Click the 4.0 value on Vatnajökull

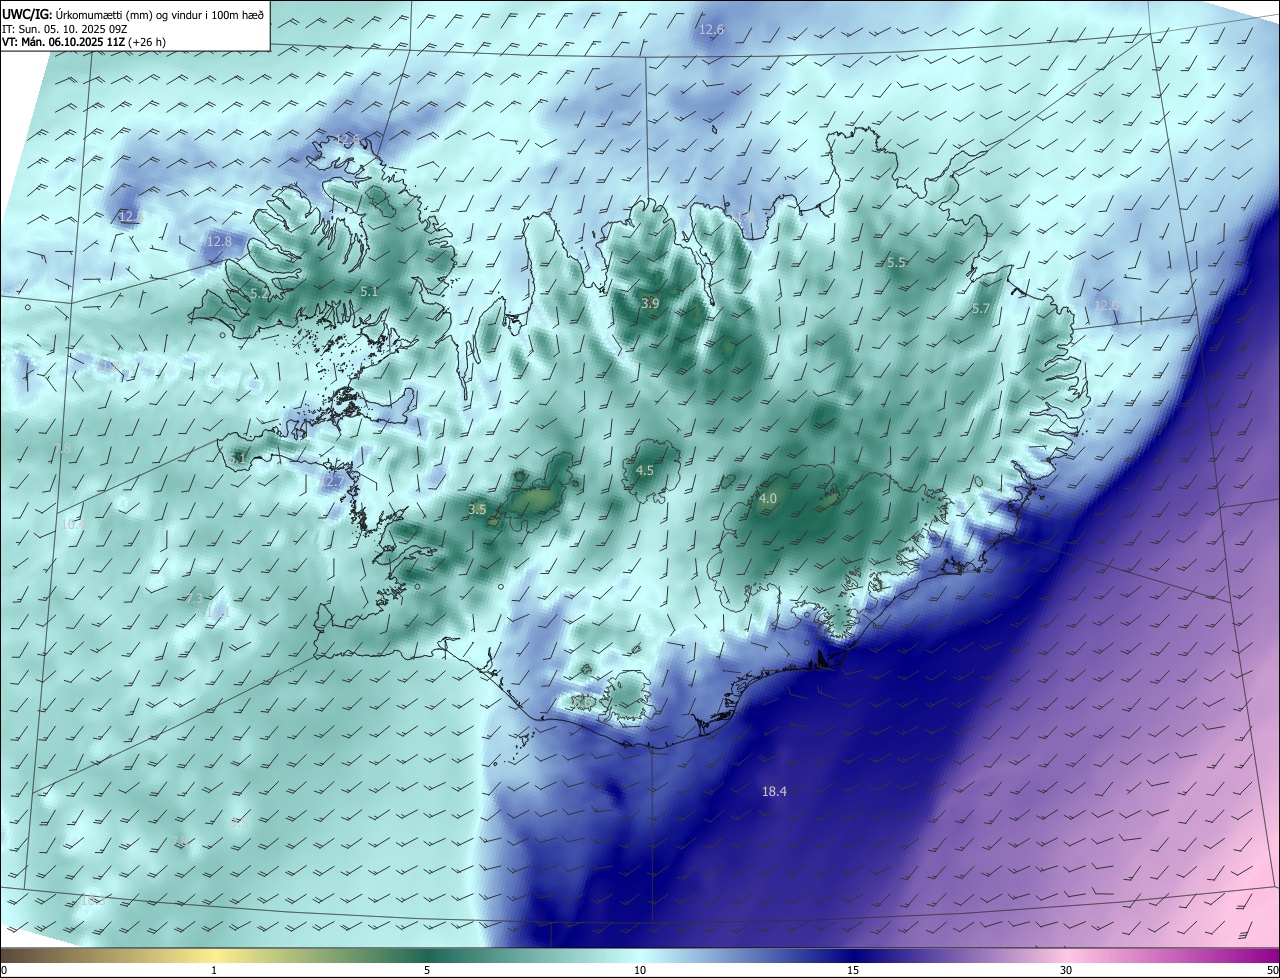768,498
